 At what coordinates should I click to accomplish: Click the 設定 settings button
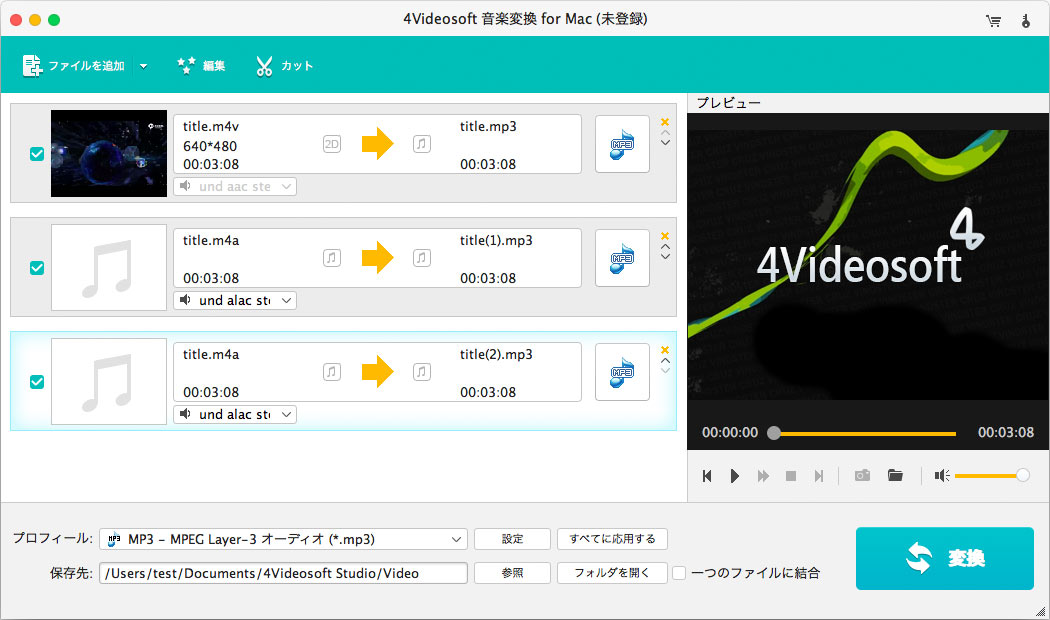pos(512,539)
